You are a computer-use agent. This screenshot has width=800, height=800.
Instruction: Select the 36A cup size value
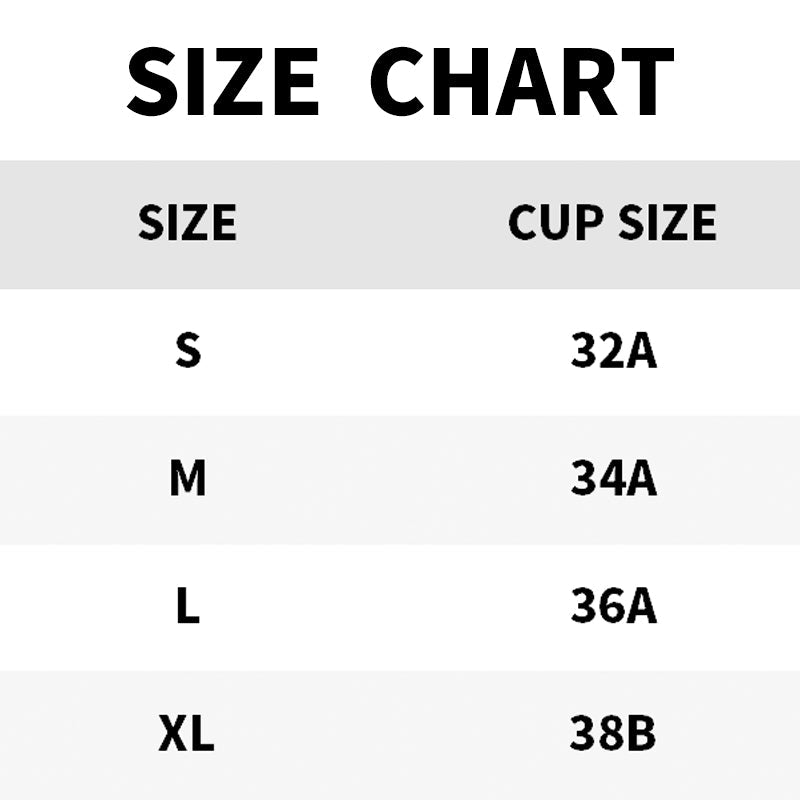(613, 607)
